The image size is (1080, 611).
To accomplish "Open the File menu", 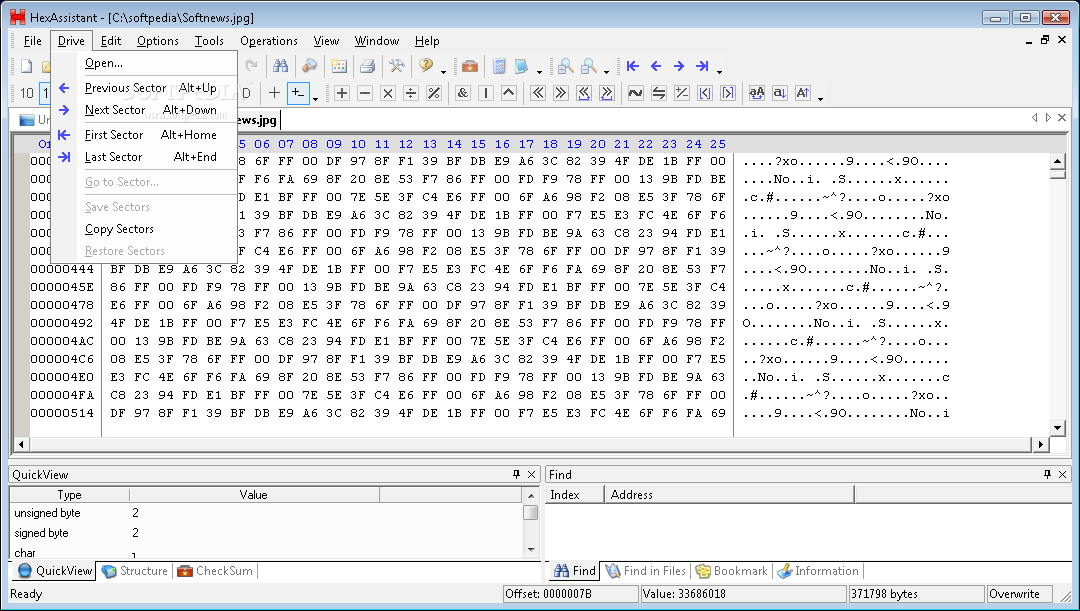I will (32, 41).
